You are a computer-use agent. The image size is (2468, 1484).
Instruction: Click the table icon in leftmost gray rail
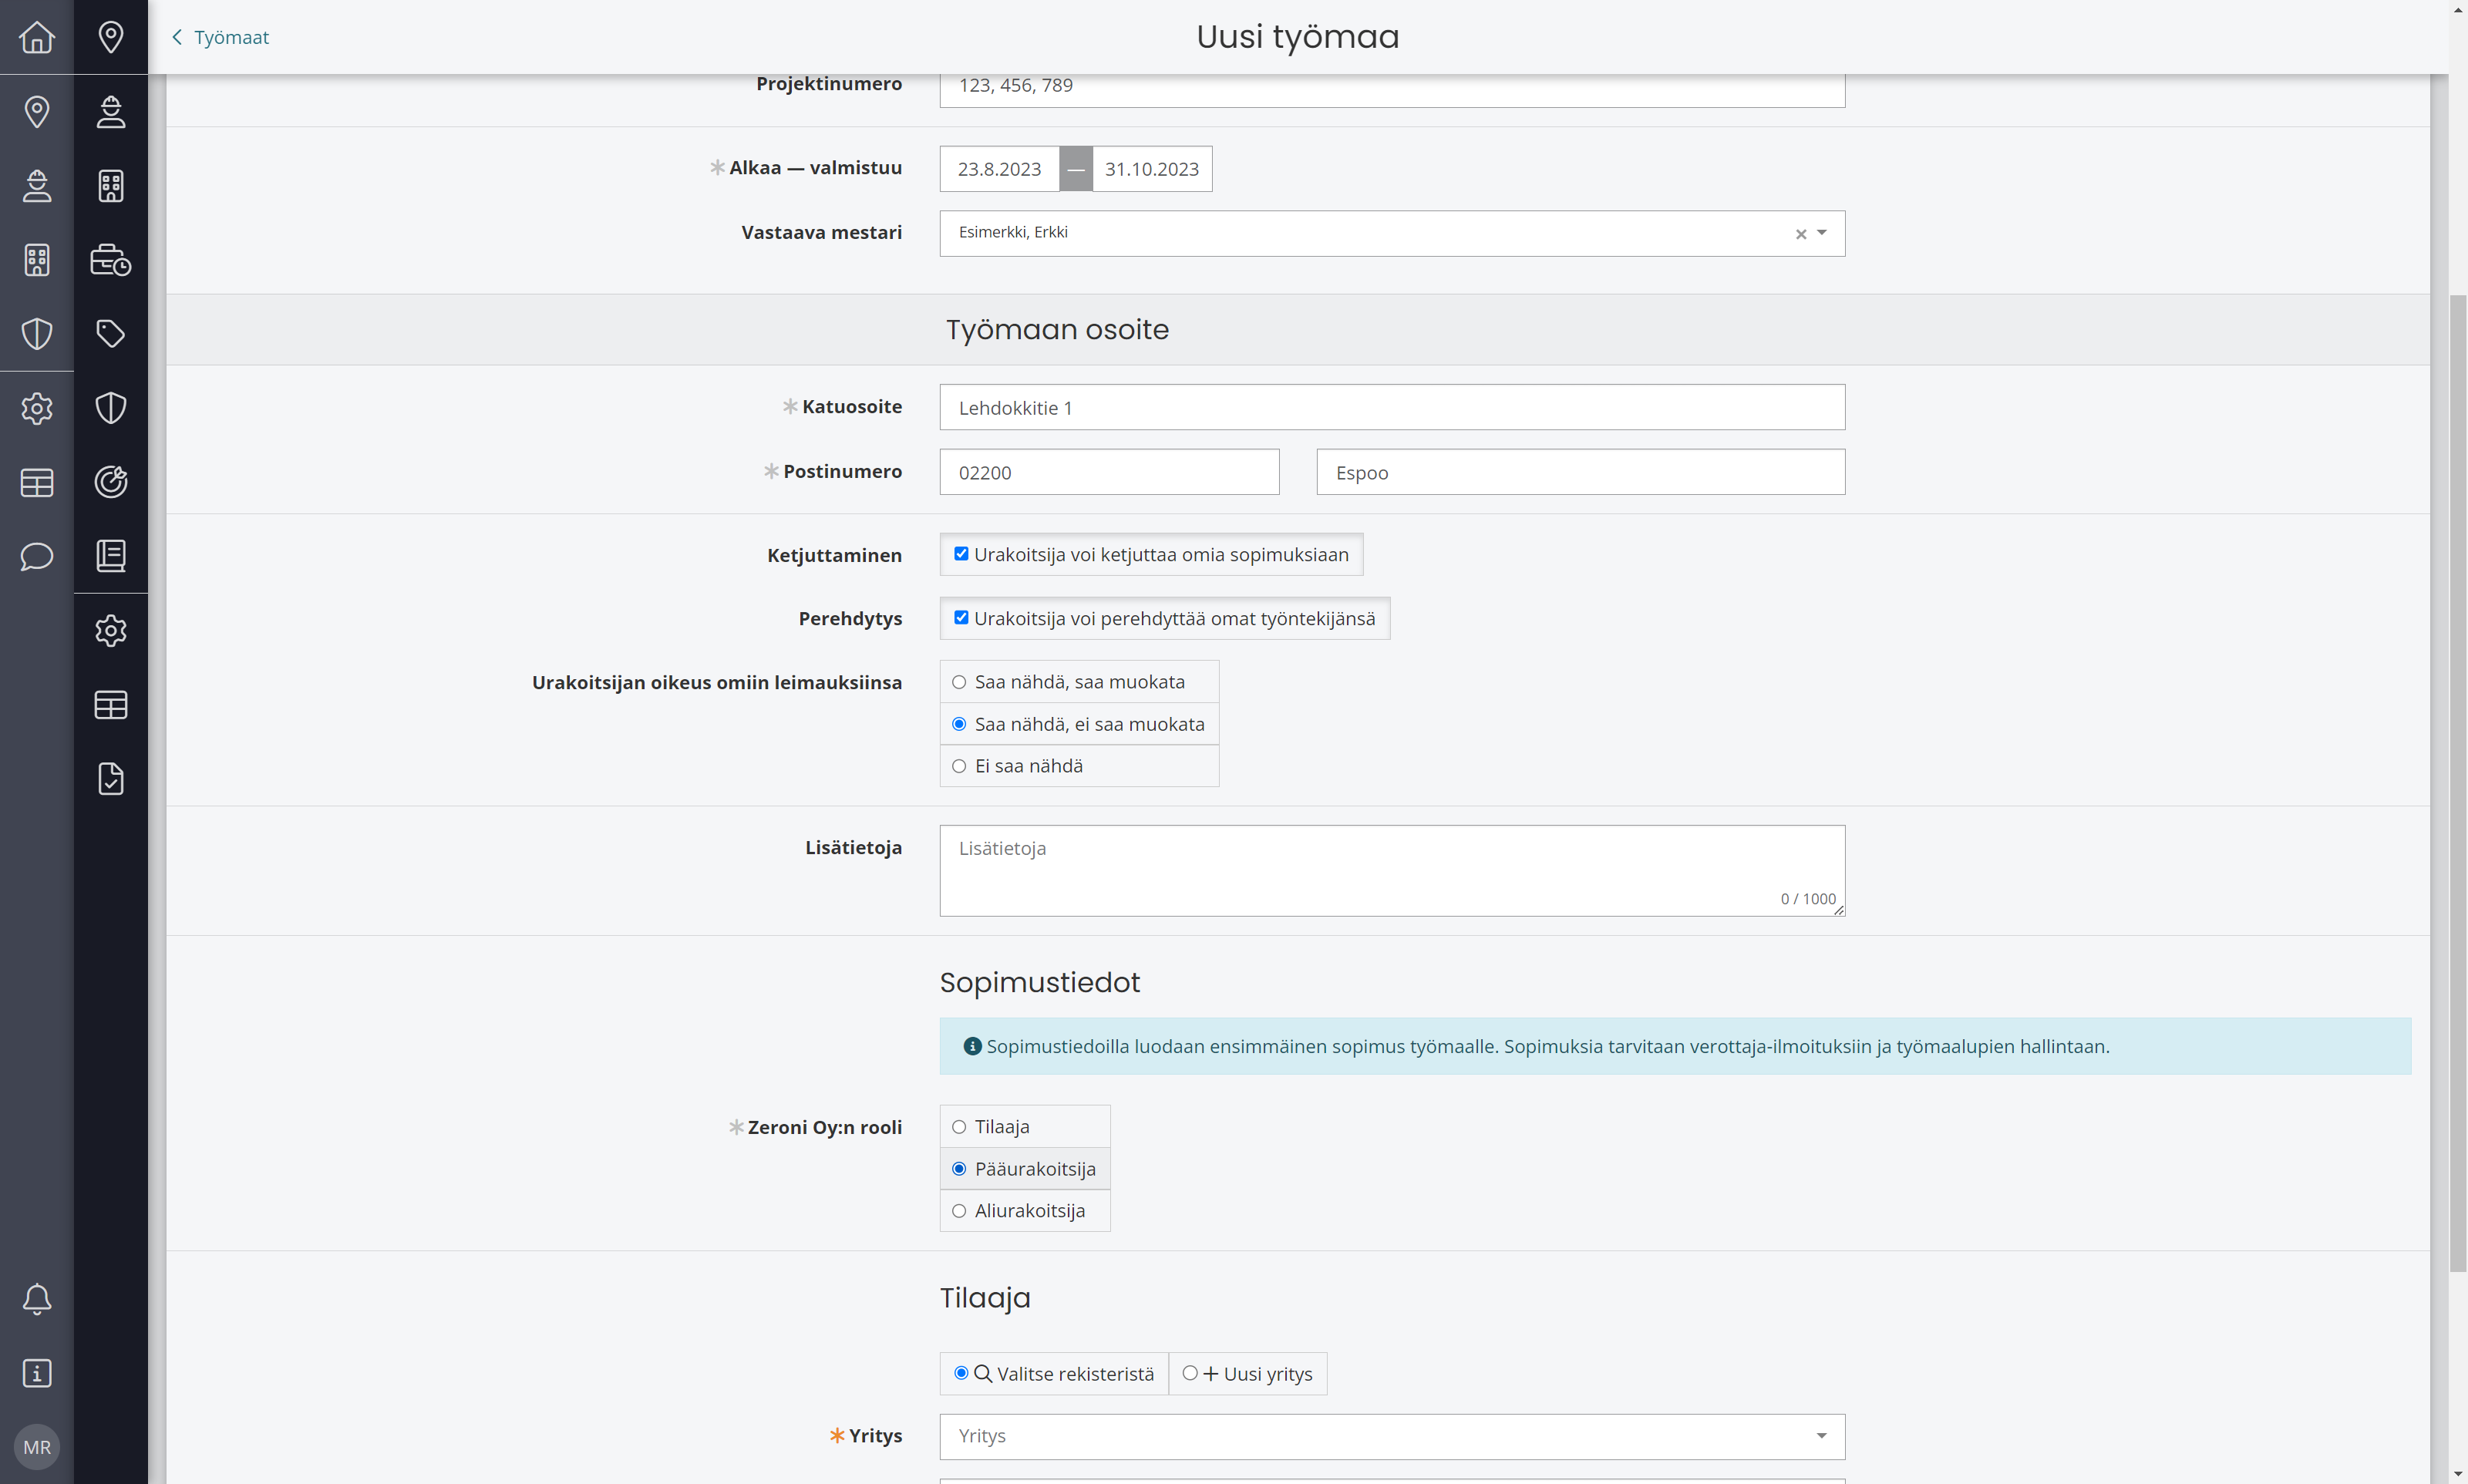[37, 482]
